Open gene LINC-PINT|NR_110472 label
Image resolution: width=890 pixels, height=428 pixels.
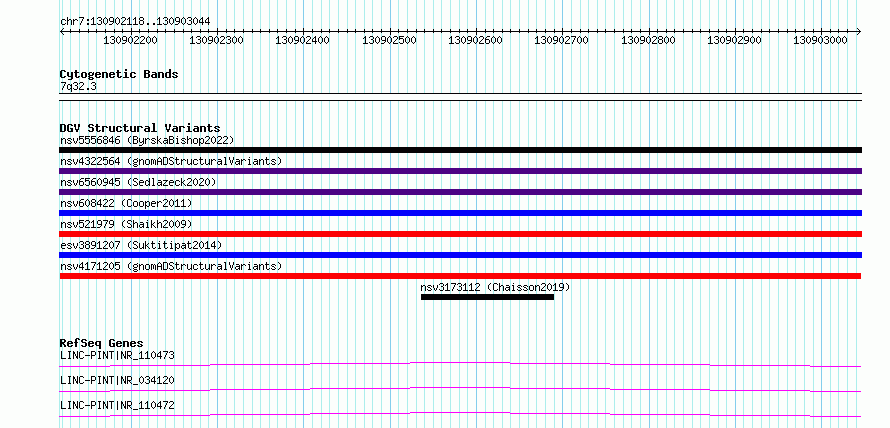click(x=117, y=405)
